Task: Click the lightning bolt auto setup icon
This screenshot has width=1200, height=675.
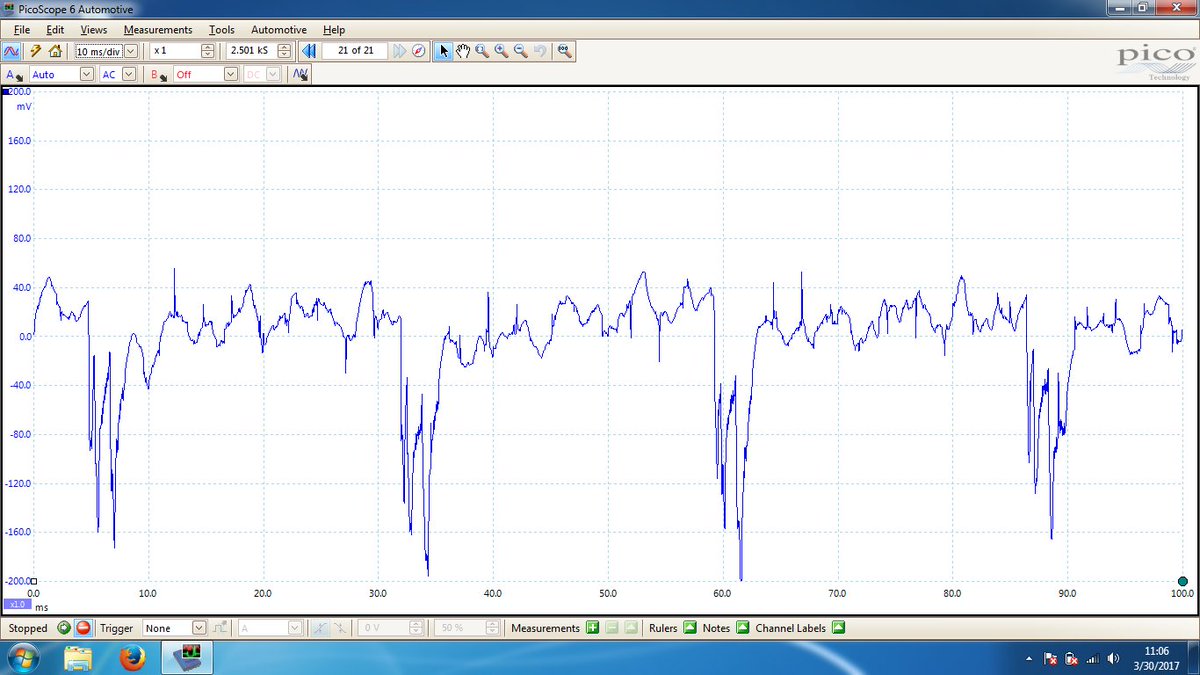Action: [36, 51]
